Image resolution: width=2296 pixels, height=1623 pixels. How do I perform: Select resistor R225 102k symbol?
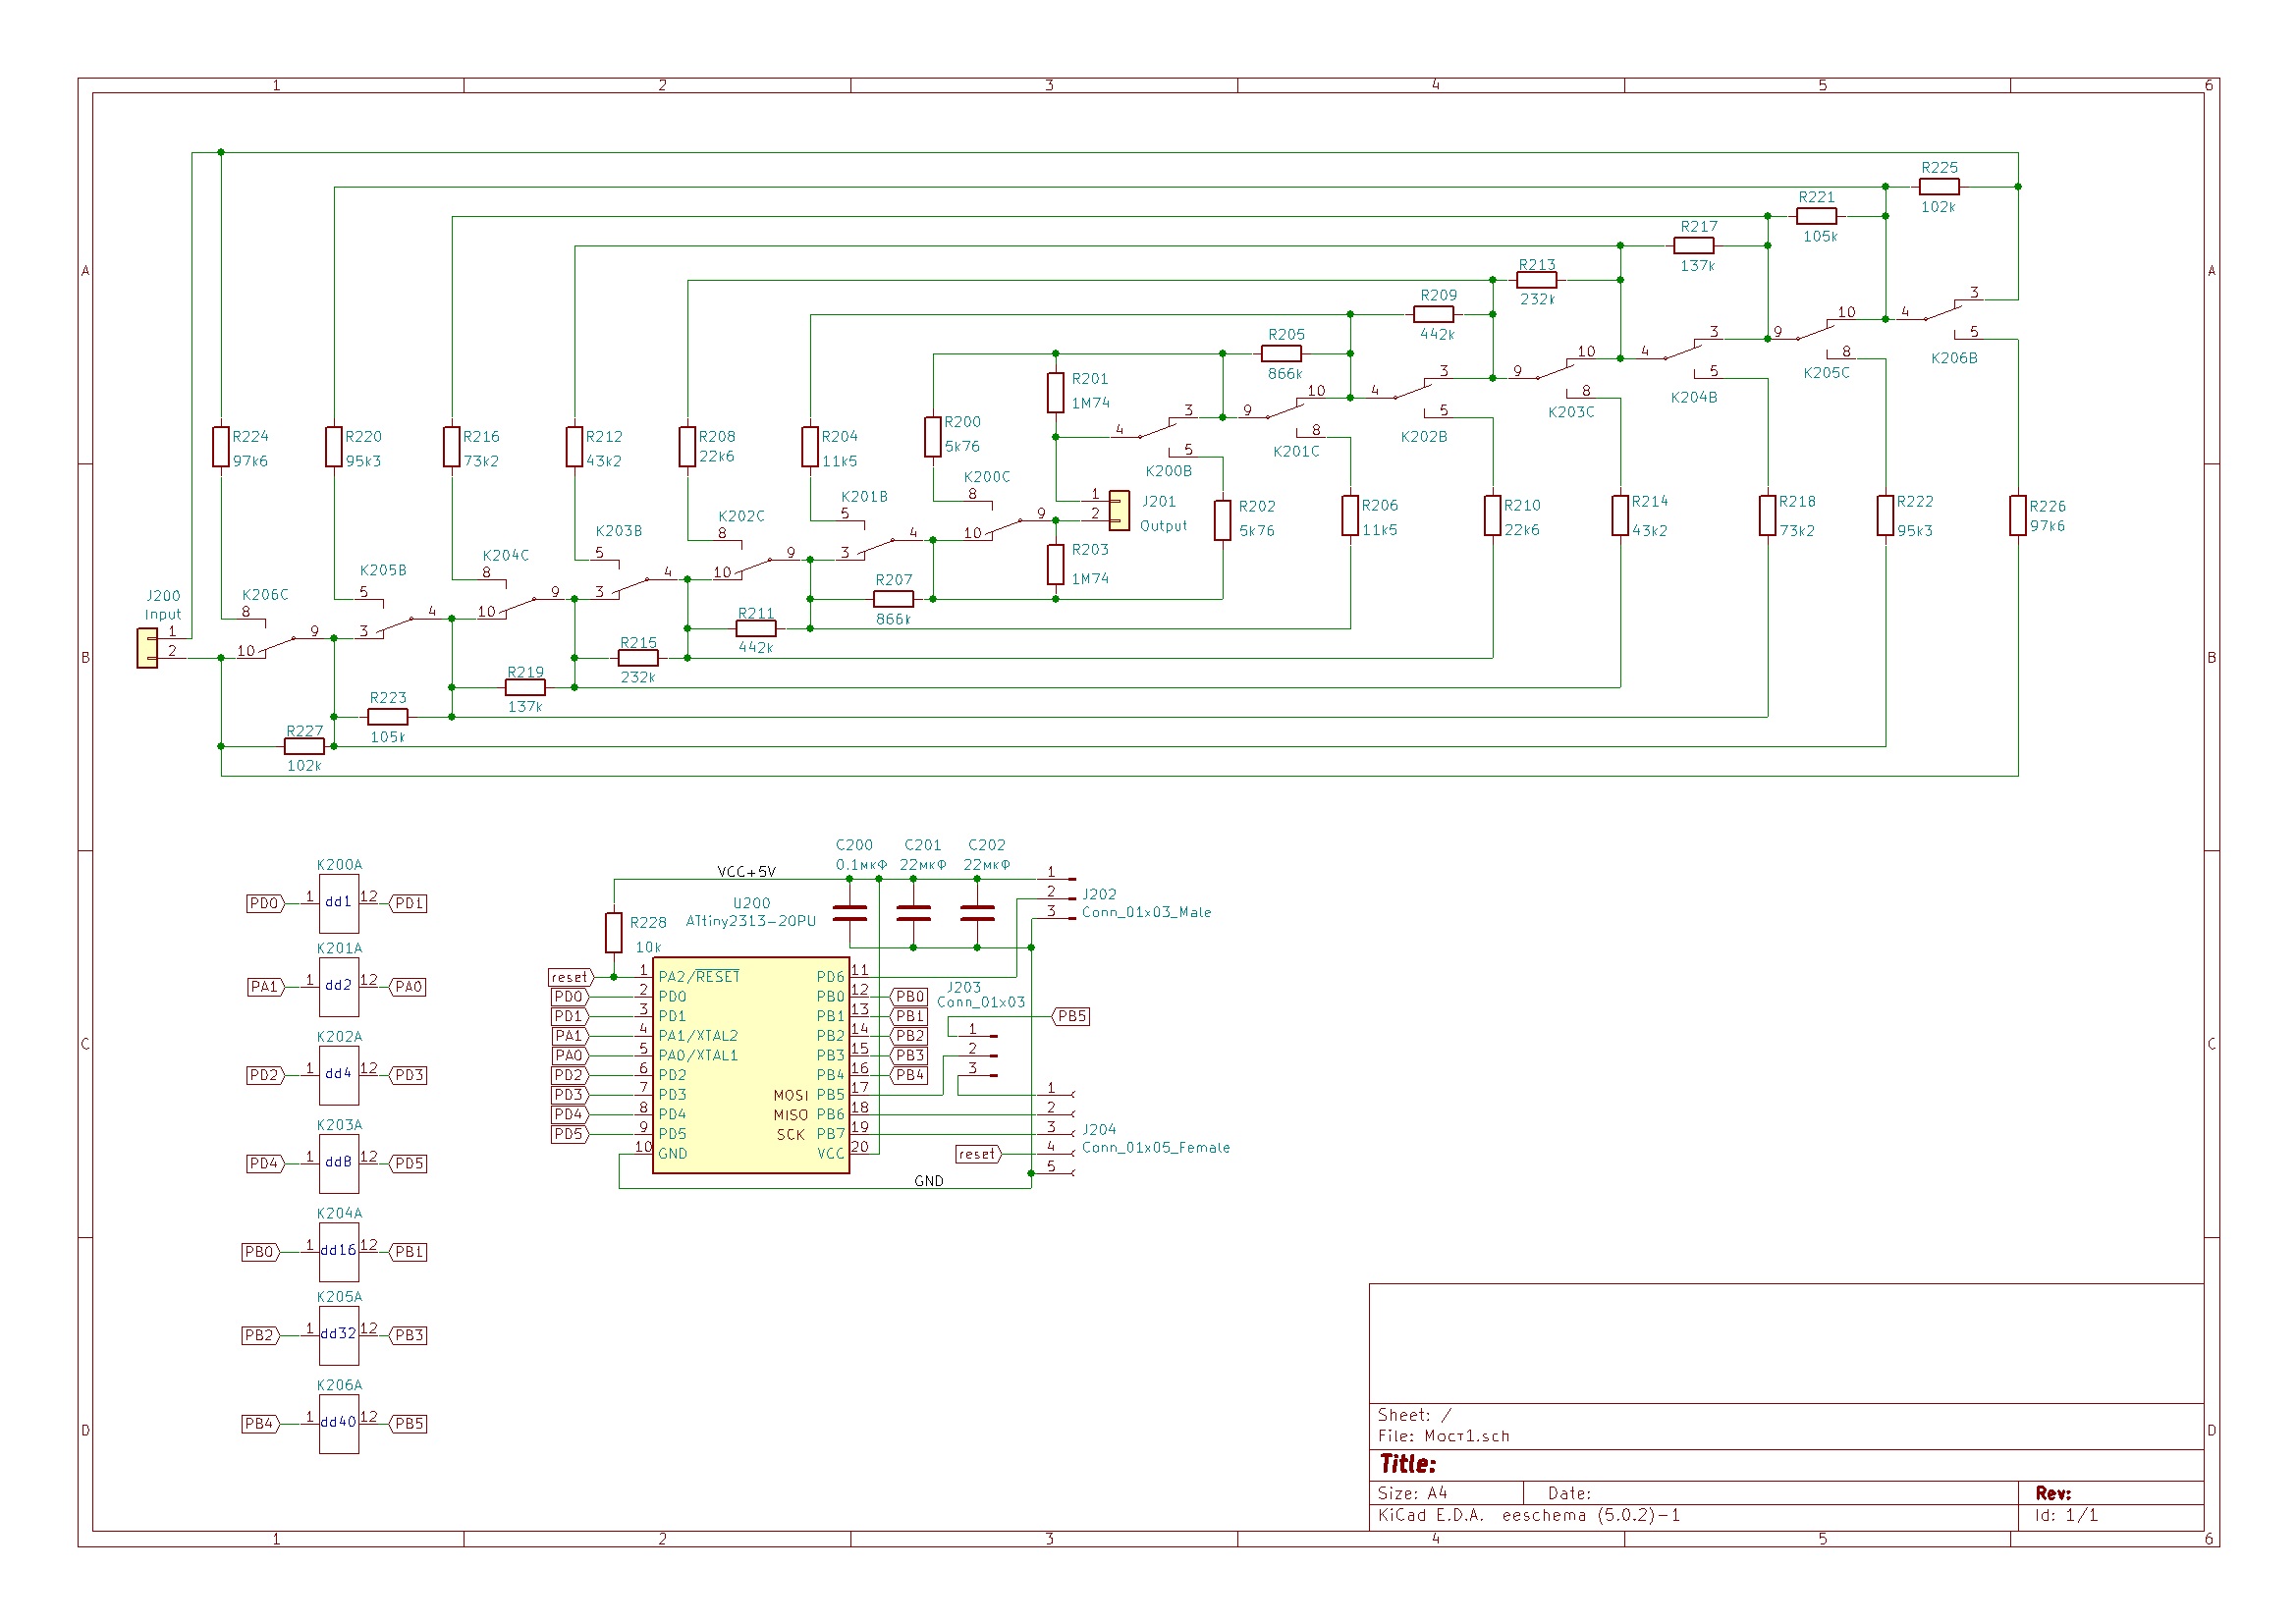(1938, 187)
